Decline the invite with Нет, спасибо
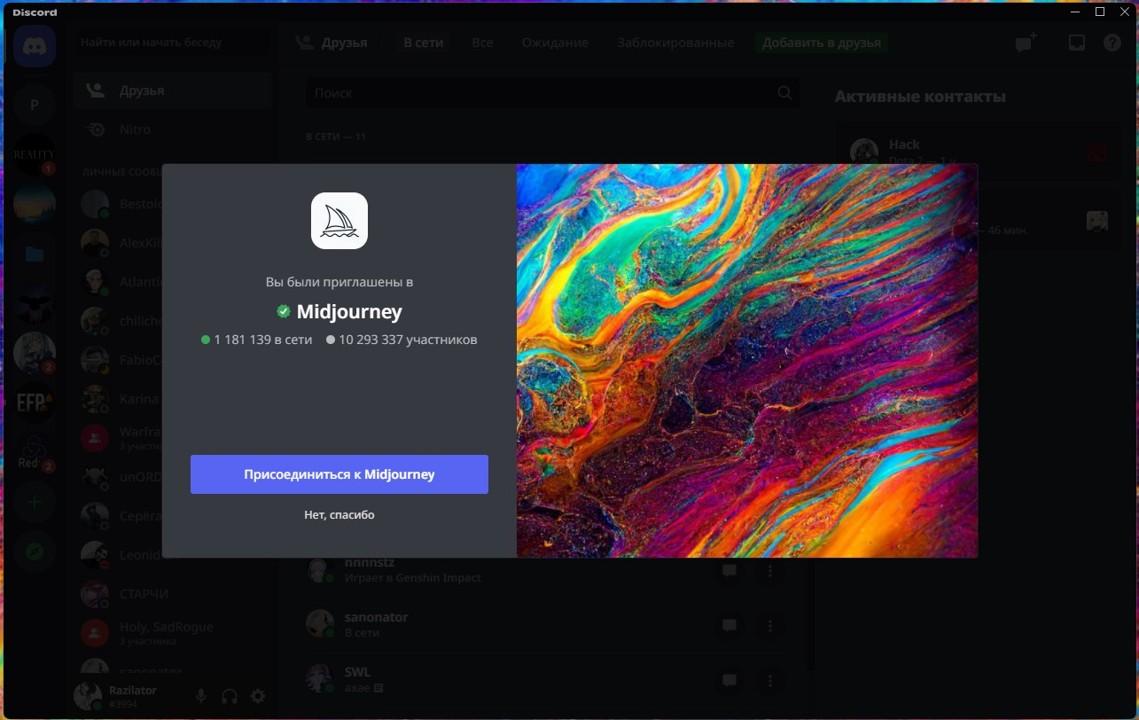The image size is (1139, 720). pos(339,514)
